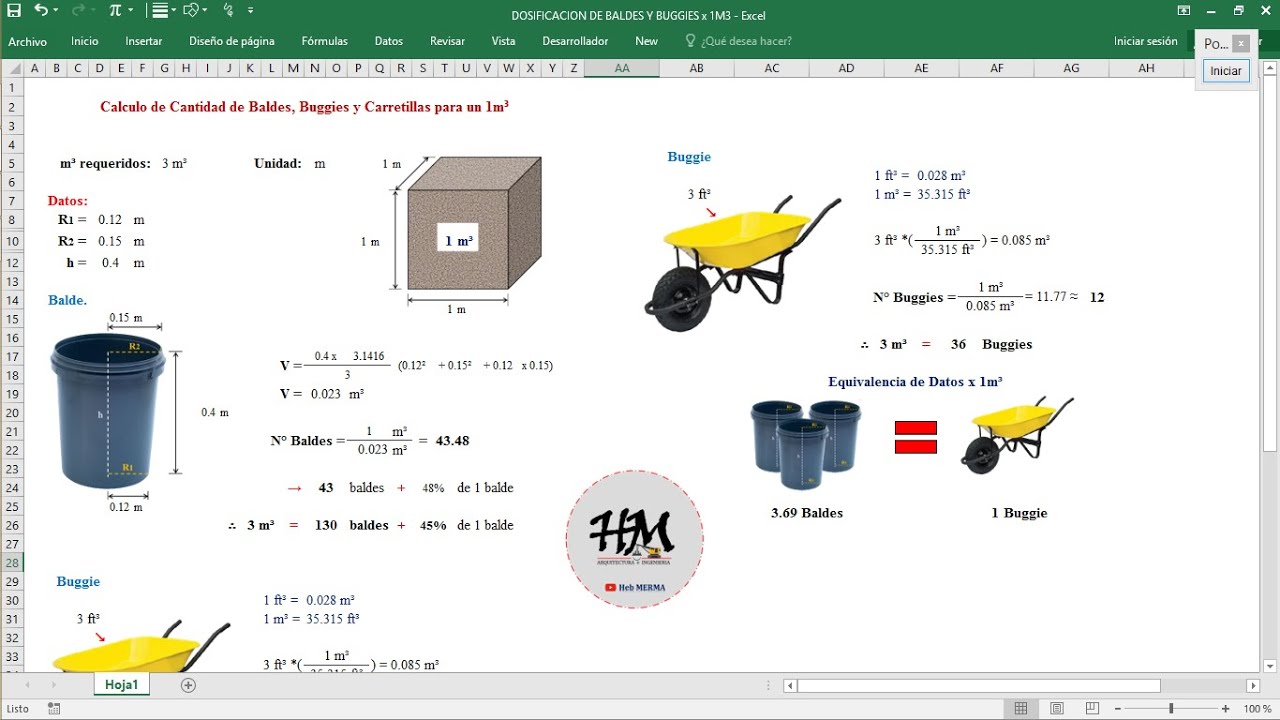This screenshot has width=1280, height=720.
Task: Open the Revisar ribbon tab
Action: pyautogui.click(x=447, y=41)
